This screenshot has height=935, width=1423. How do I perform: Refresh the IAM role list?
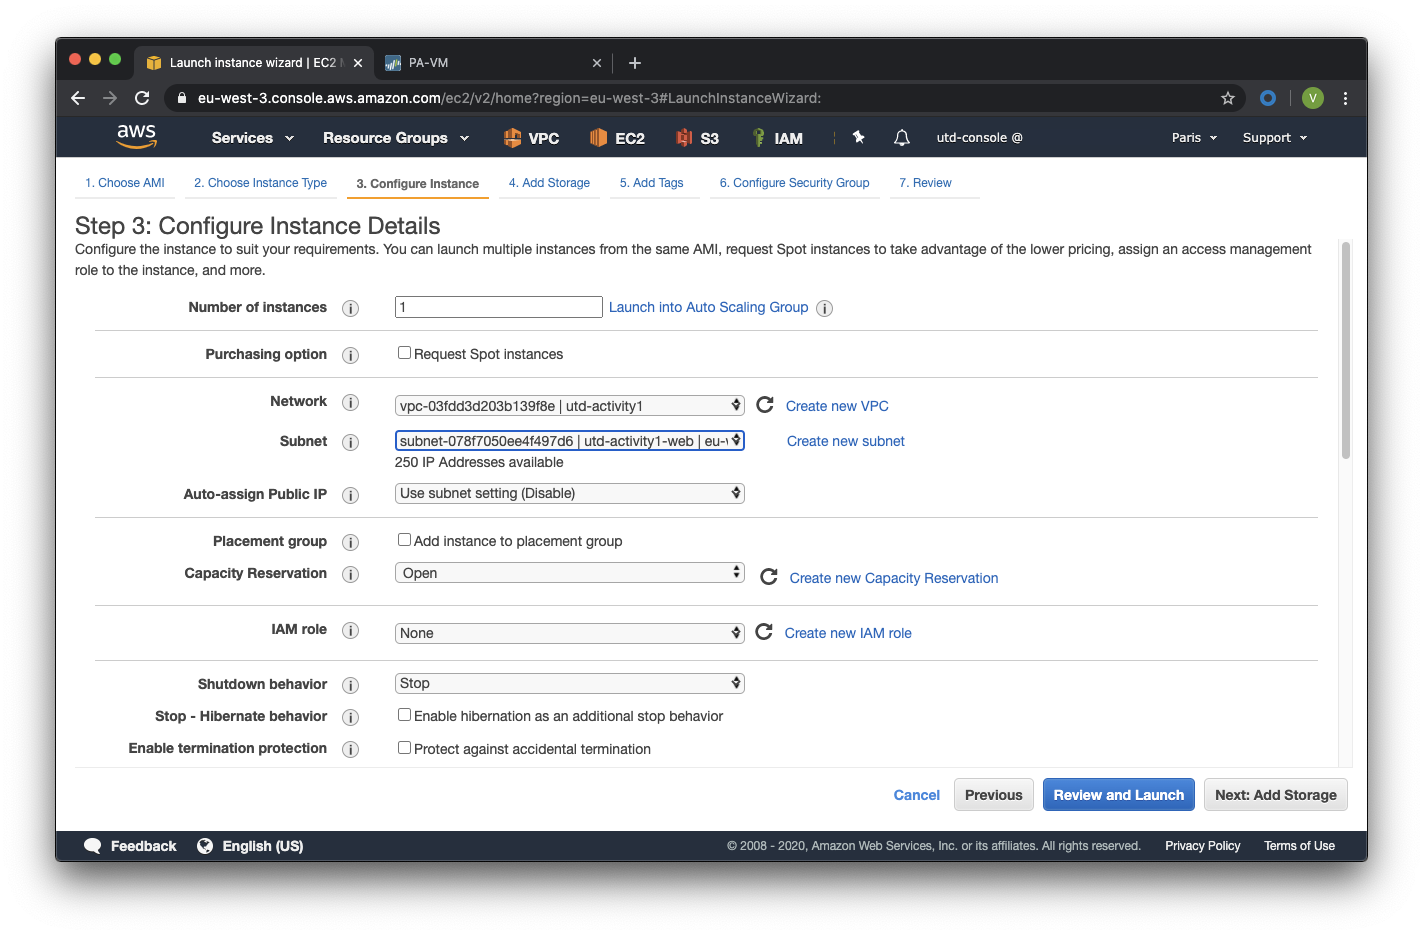coord(764,631)
